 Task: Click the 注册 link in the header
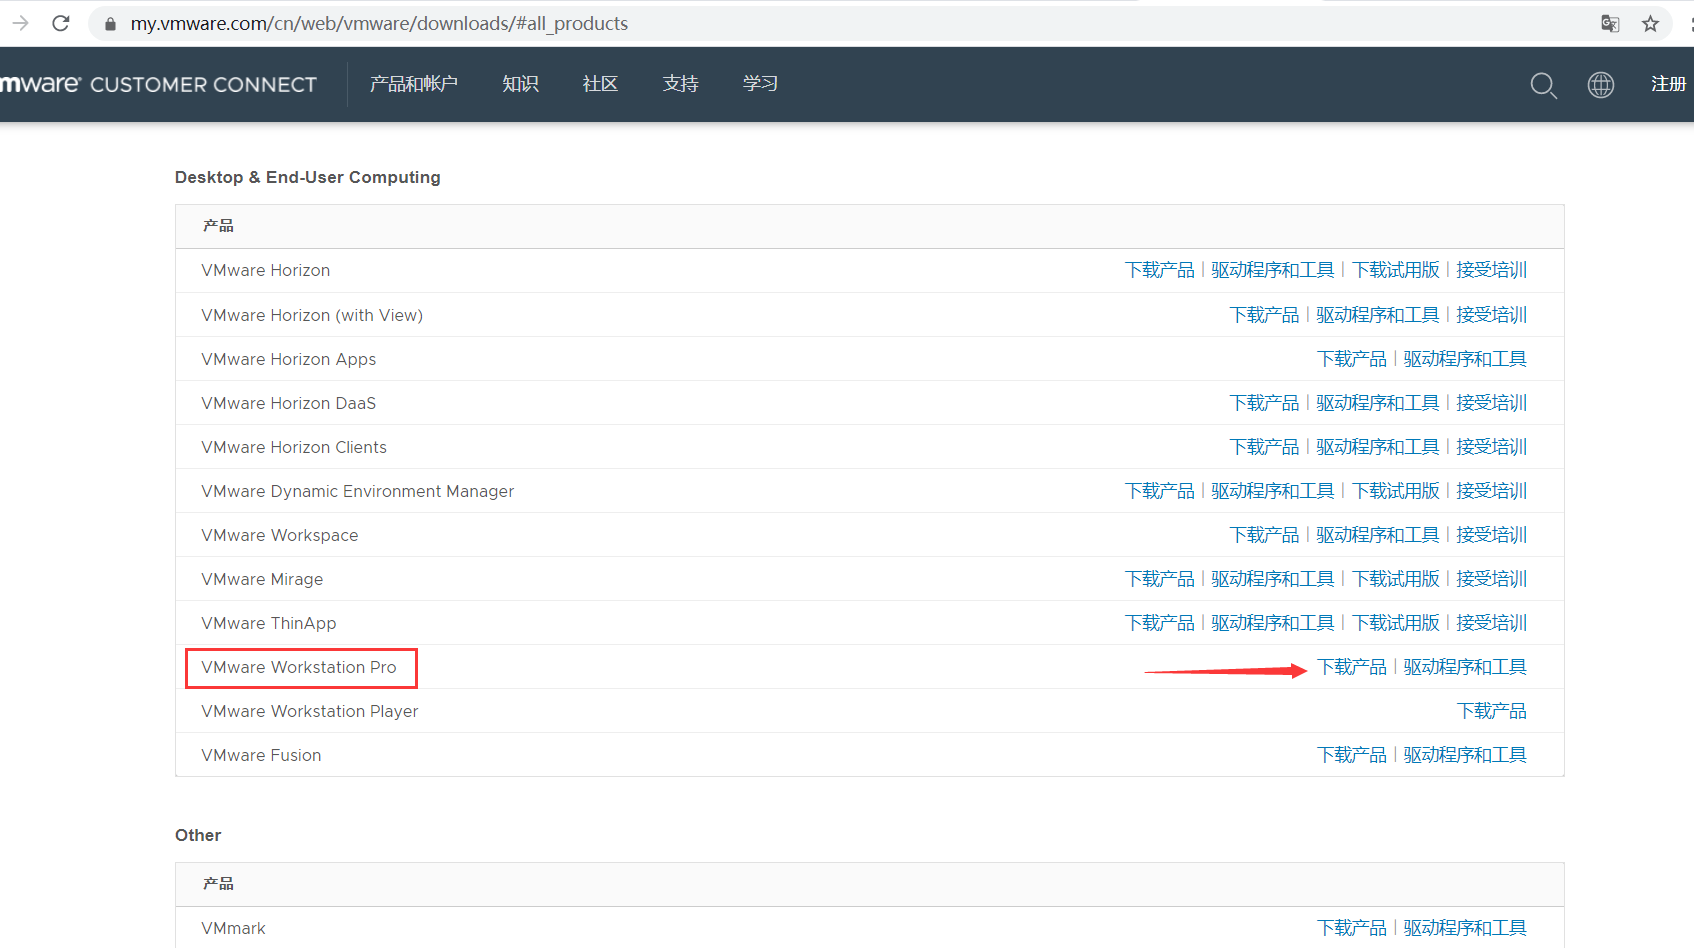1668,84
